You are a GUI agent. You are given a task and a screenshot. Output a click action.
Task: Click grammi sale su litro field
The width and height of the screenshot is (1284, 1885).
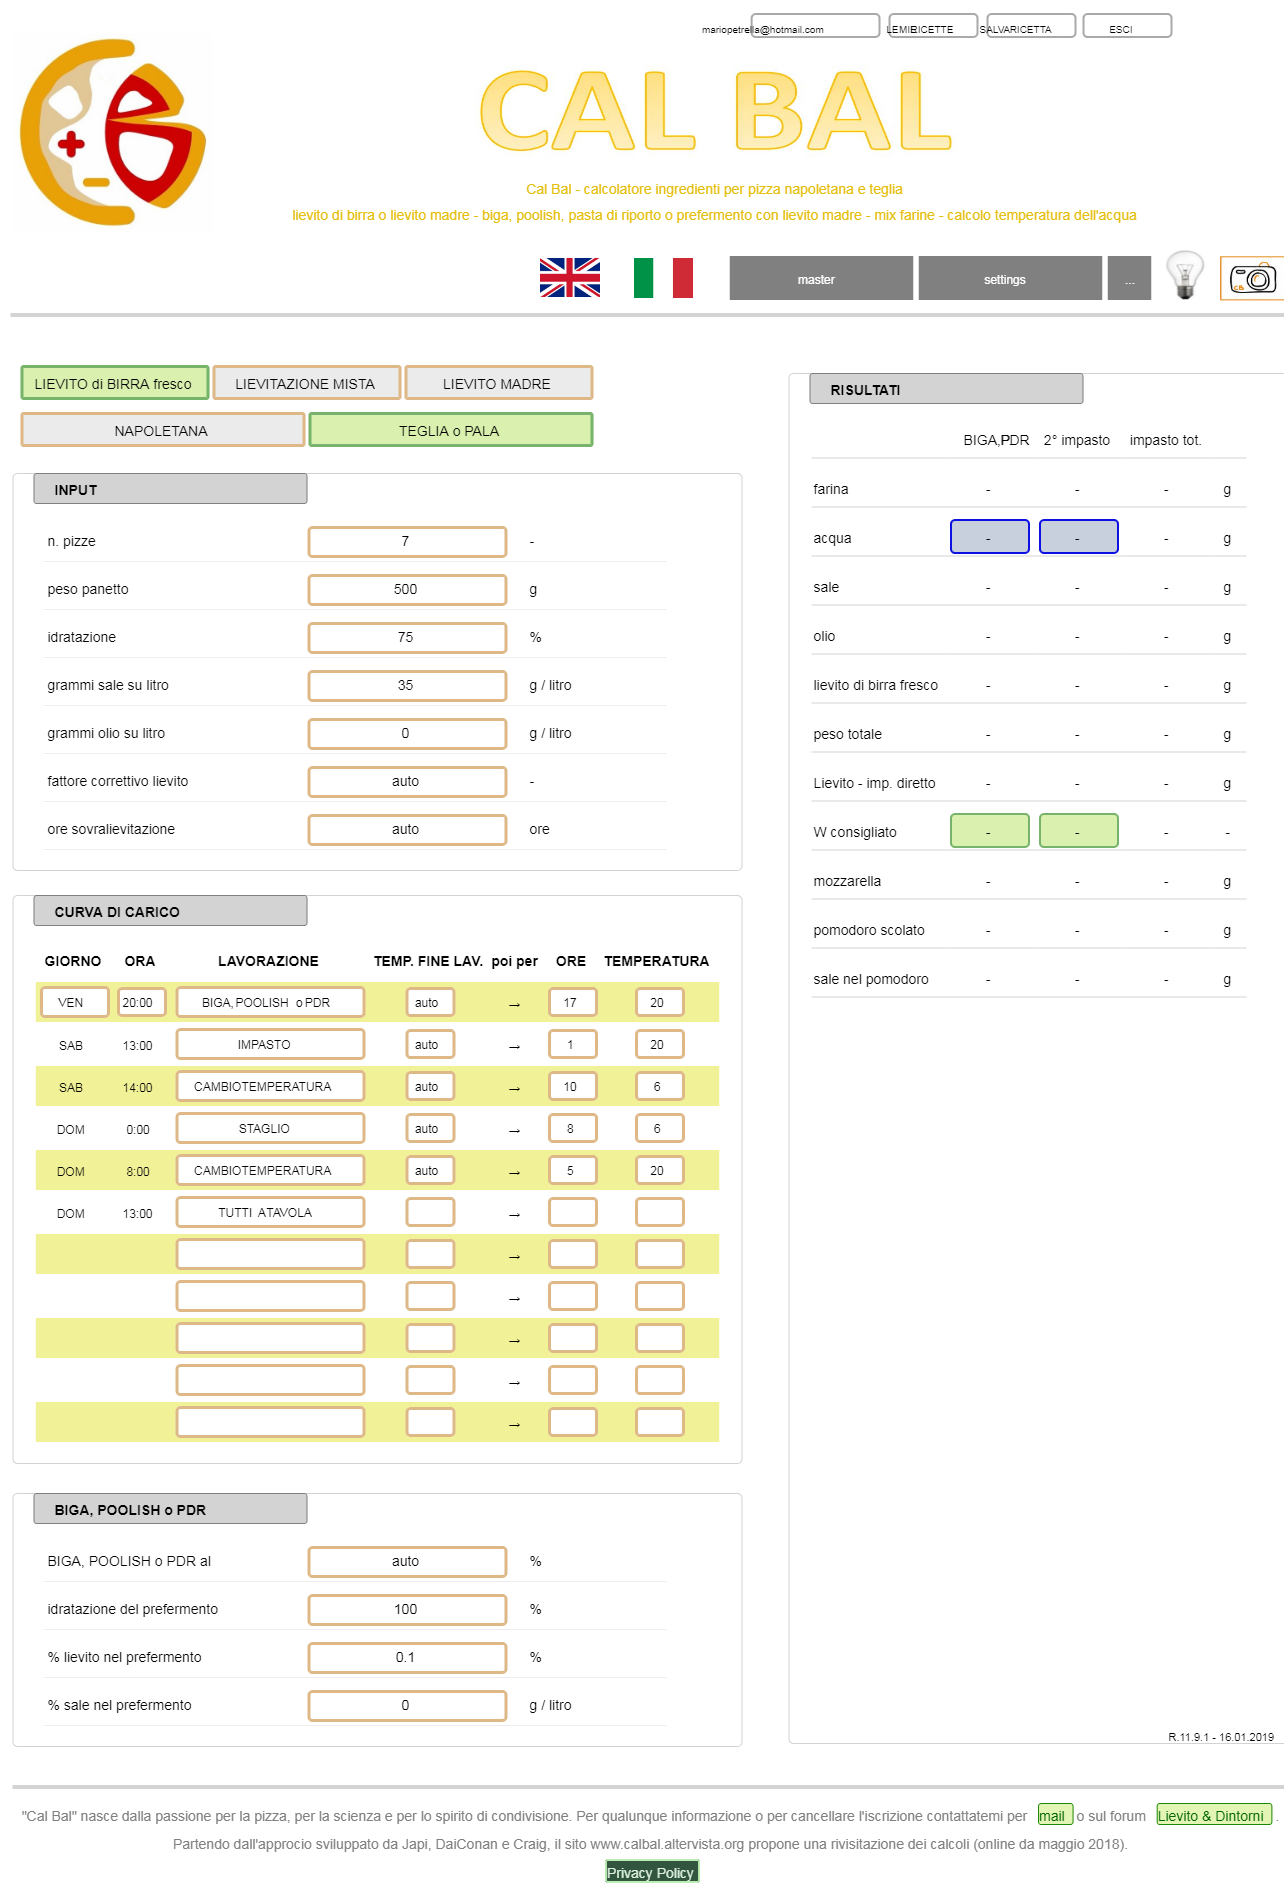[408, 685]
